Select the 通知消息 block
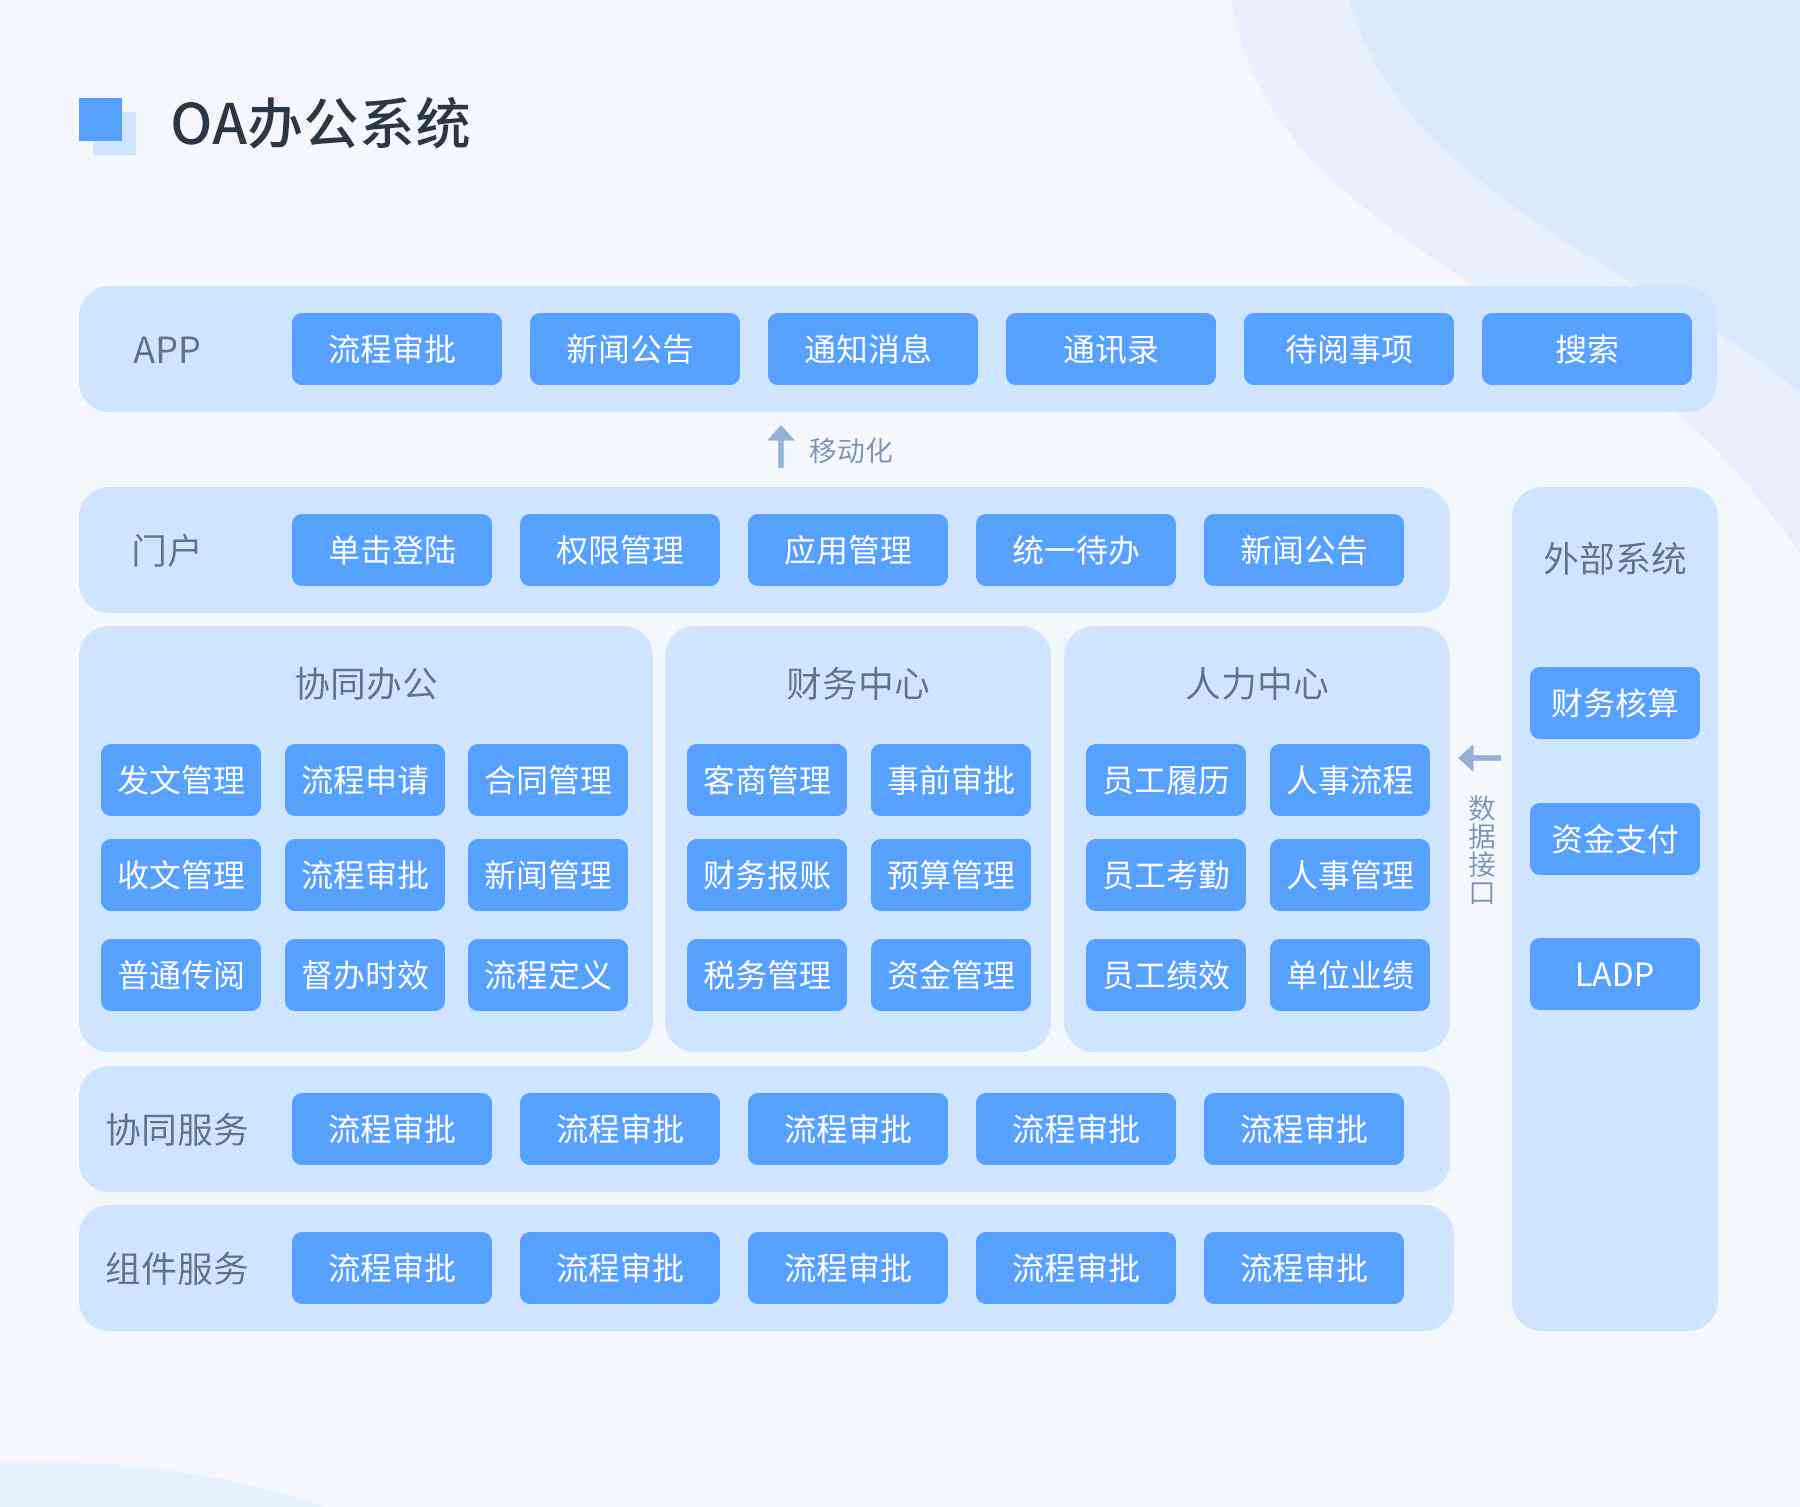The height and width of the screenshot is (1507, 1800). click(x=872, y=349)
